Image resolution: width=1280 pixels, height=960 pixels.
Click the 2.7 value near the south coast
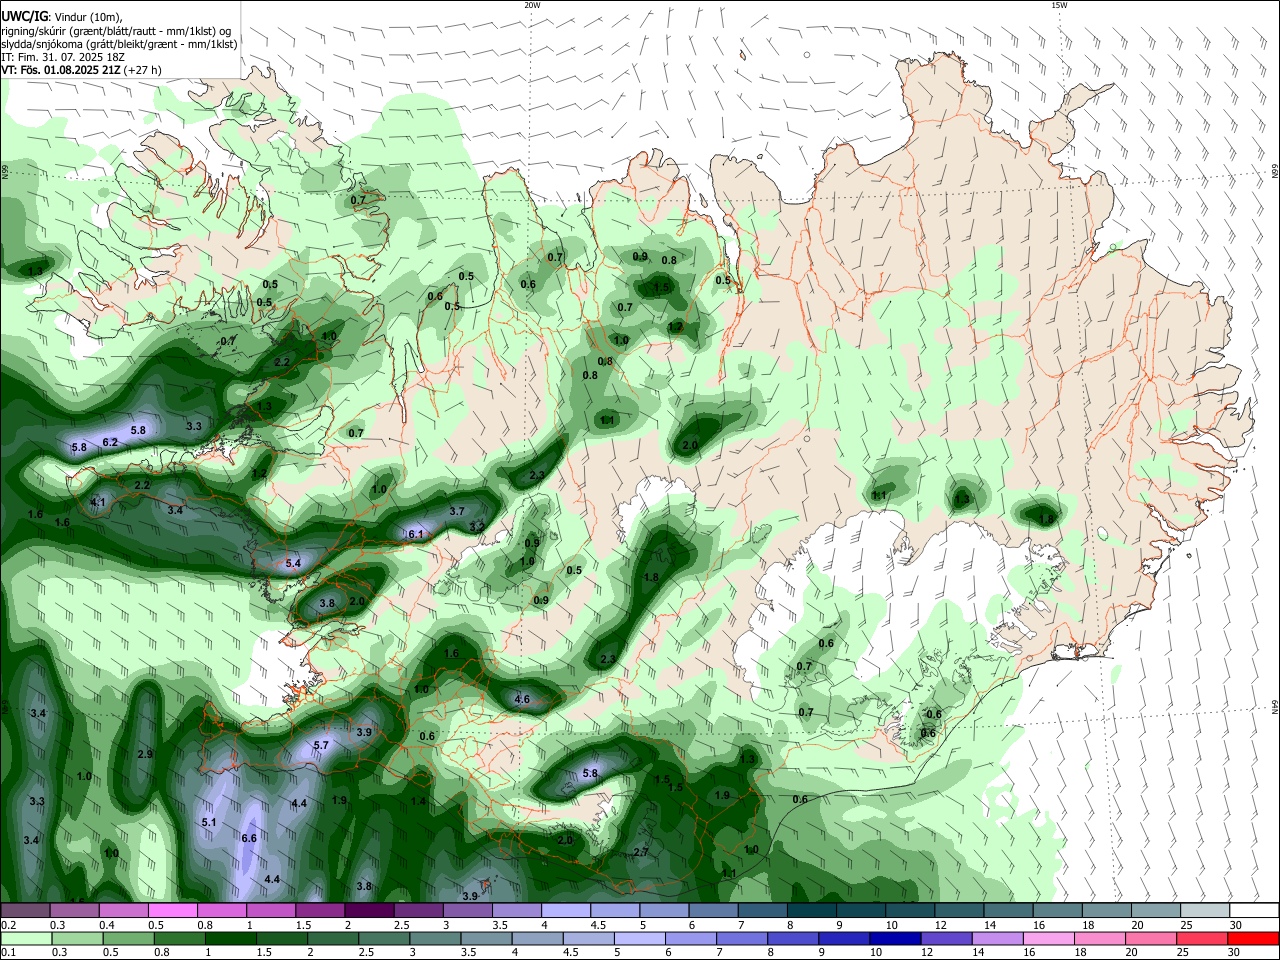coord(642,852)
